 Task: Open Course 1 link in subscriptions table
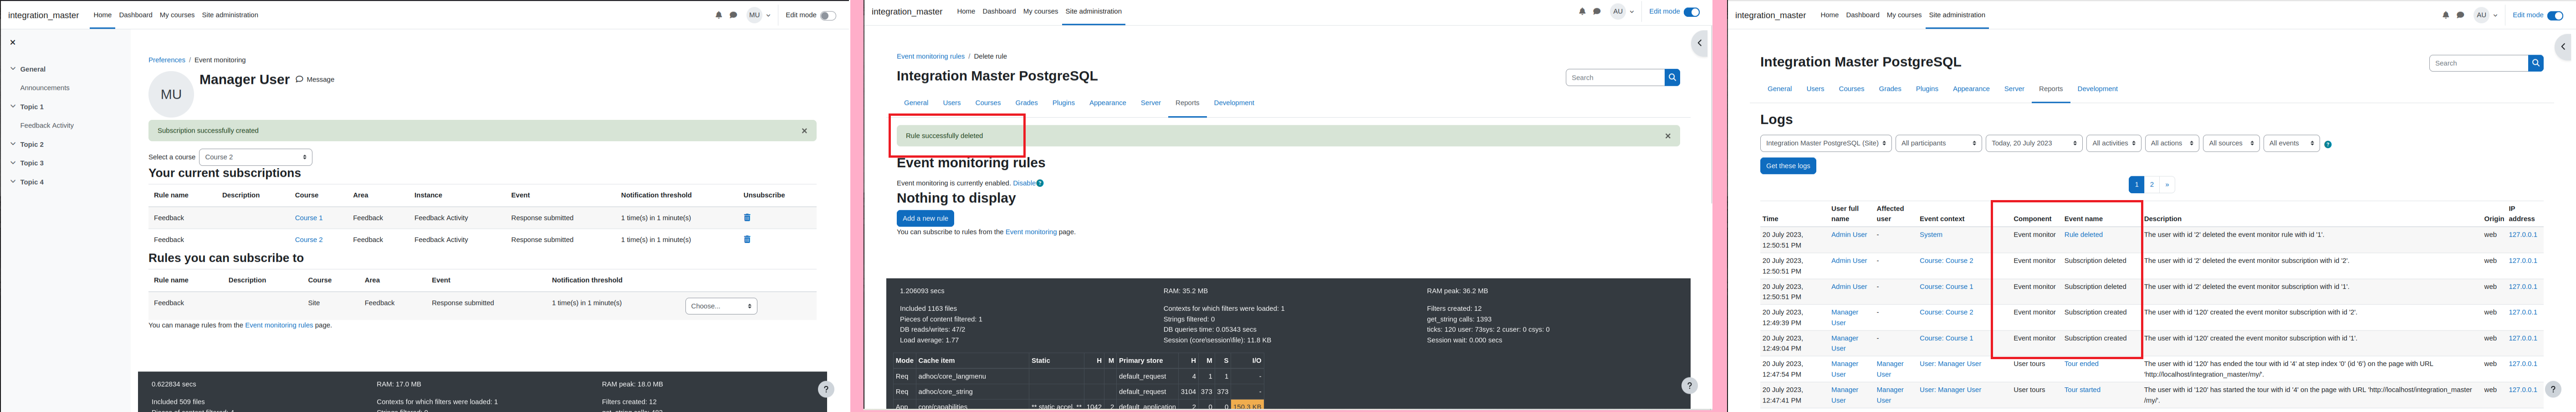309,218
